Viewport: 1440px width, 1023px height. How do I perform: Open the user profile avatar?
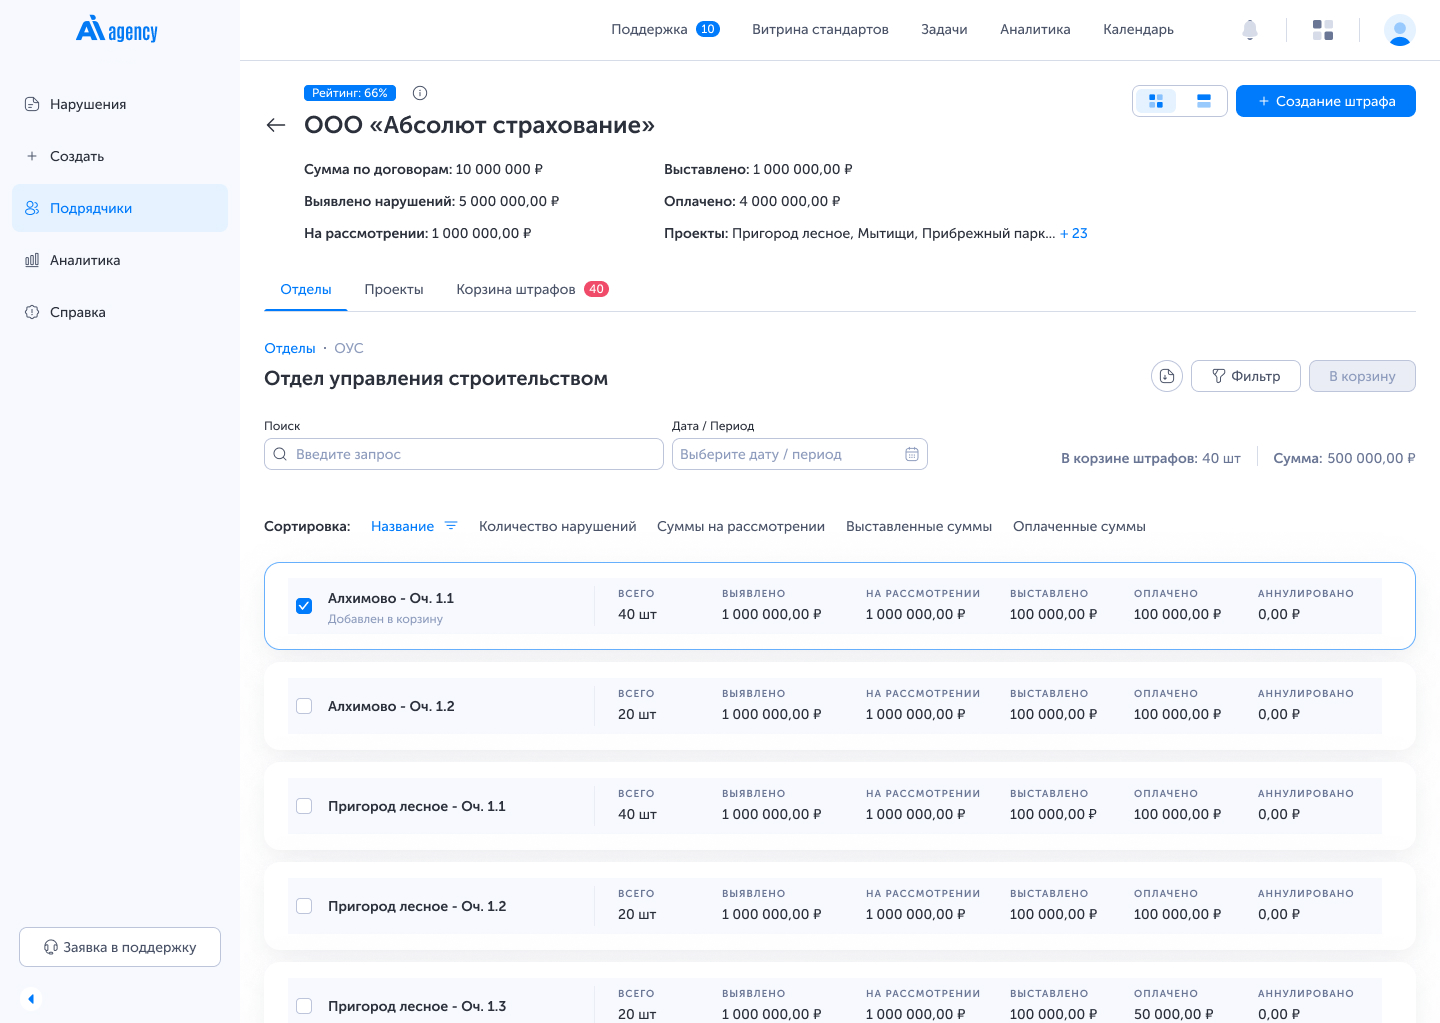(x=1399, y=30)
